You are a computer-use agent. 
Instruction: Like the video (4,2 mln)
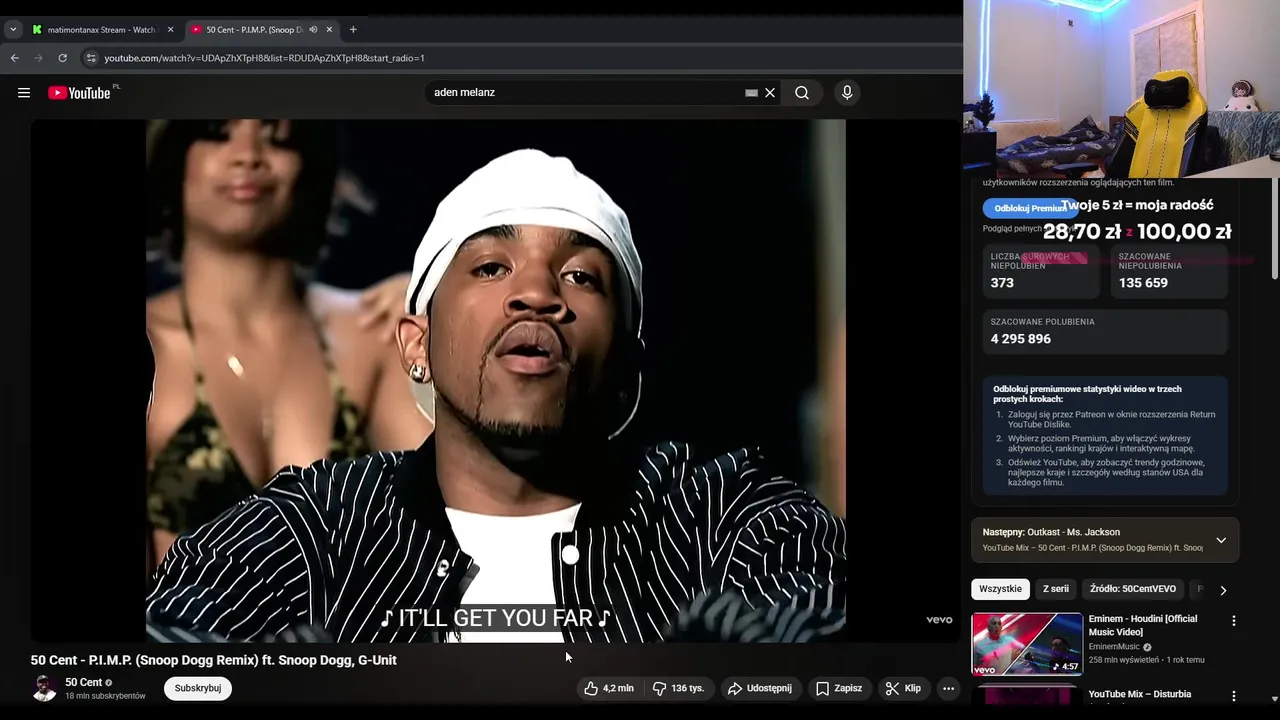609,688
